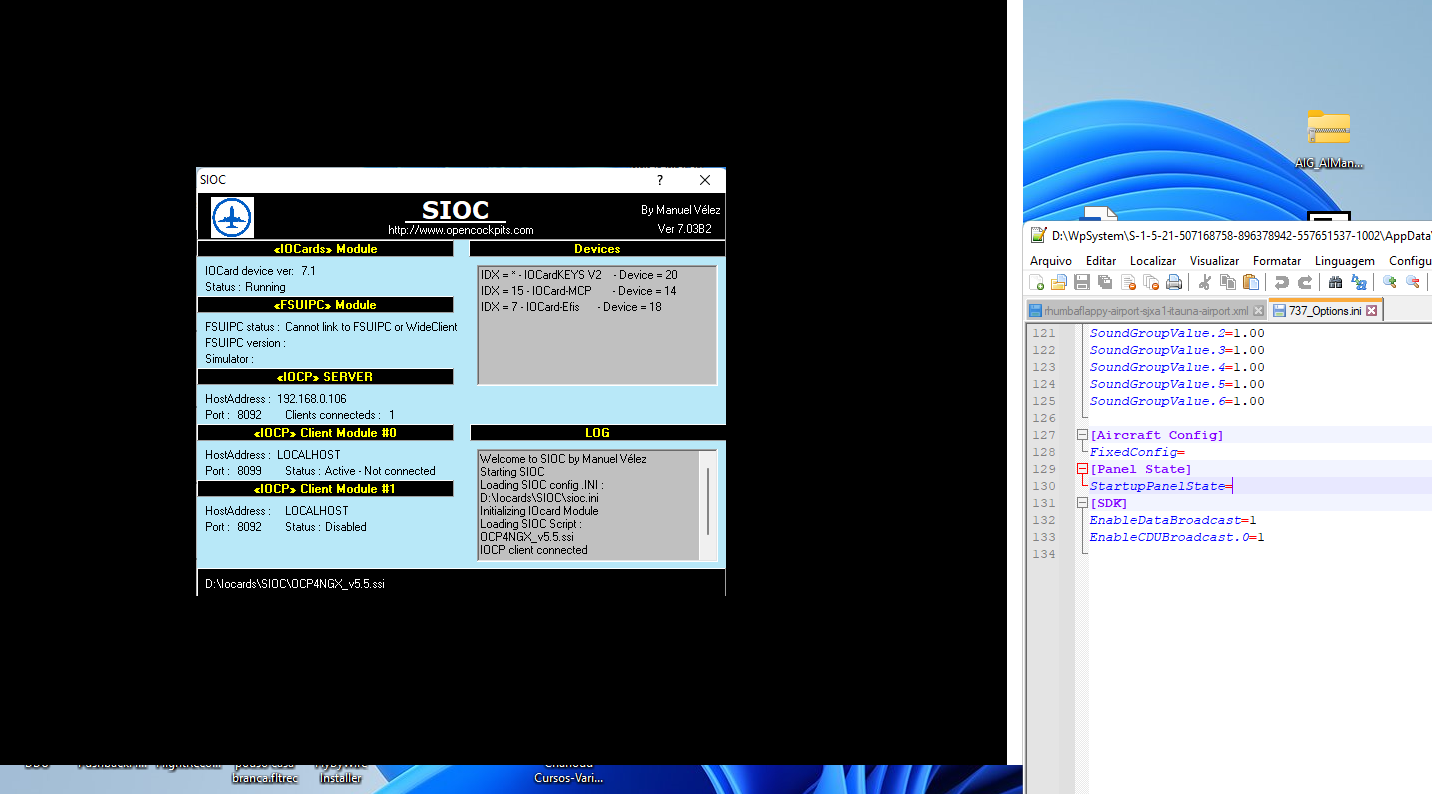1432x794 pixels.
Task: Click the Open file folder icon
Action: (1059, 282)
